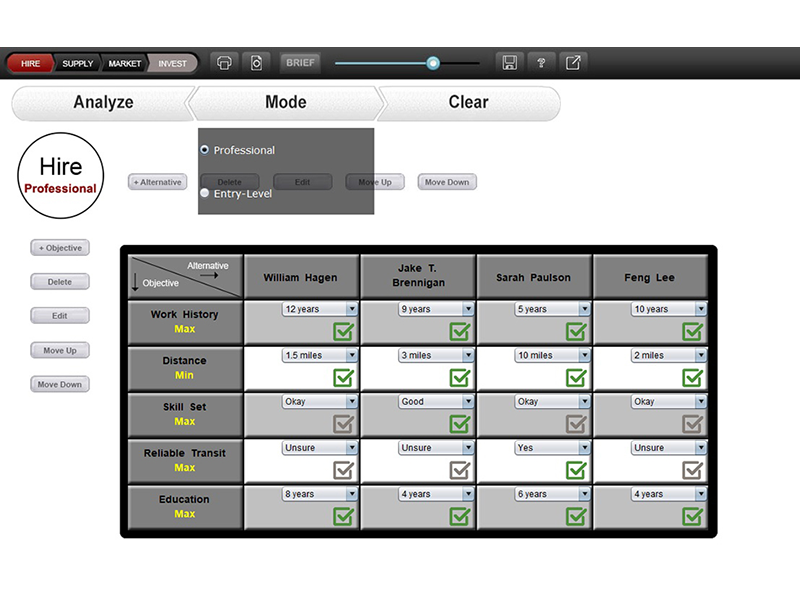This screenshot has height=600, width=800.
Task: Click the BRIEF toolbar button
Action: 300,63
